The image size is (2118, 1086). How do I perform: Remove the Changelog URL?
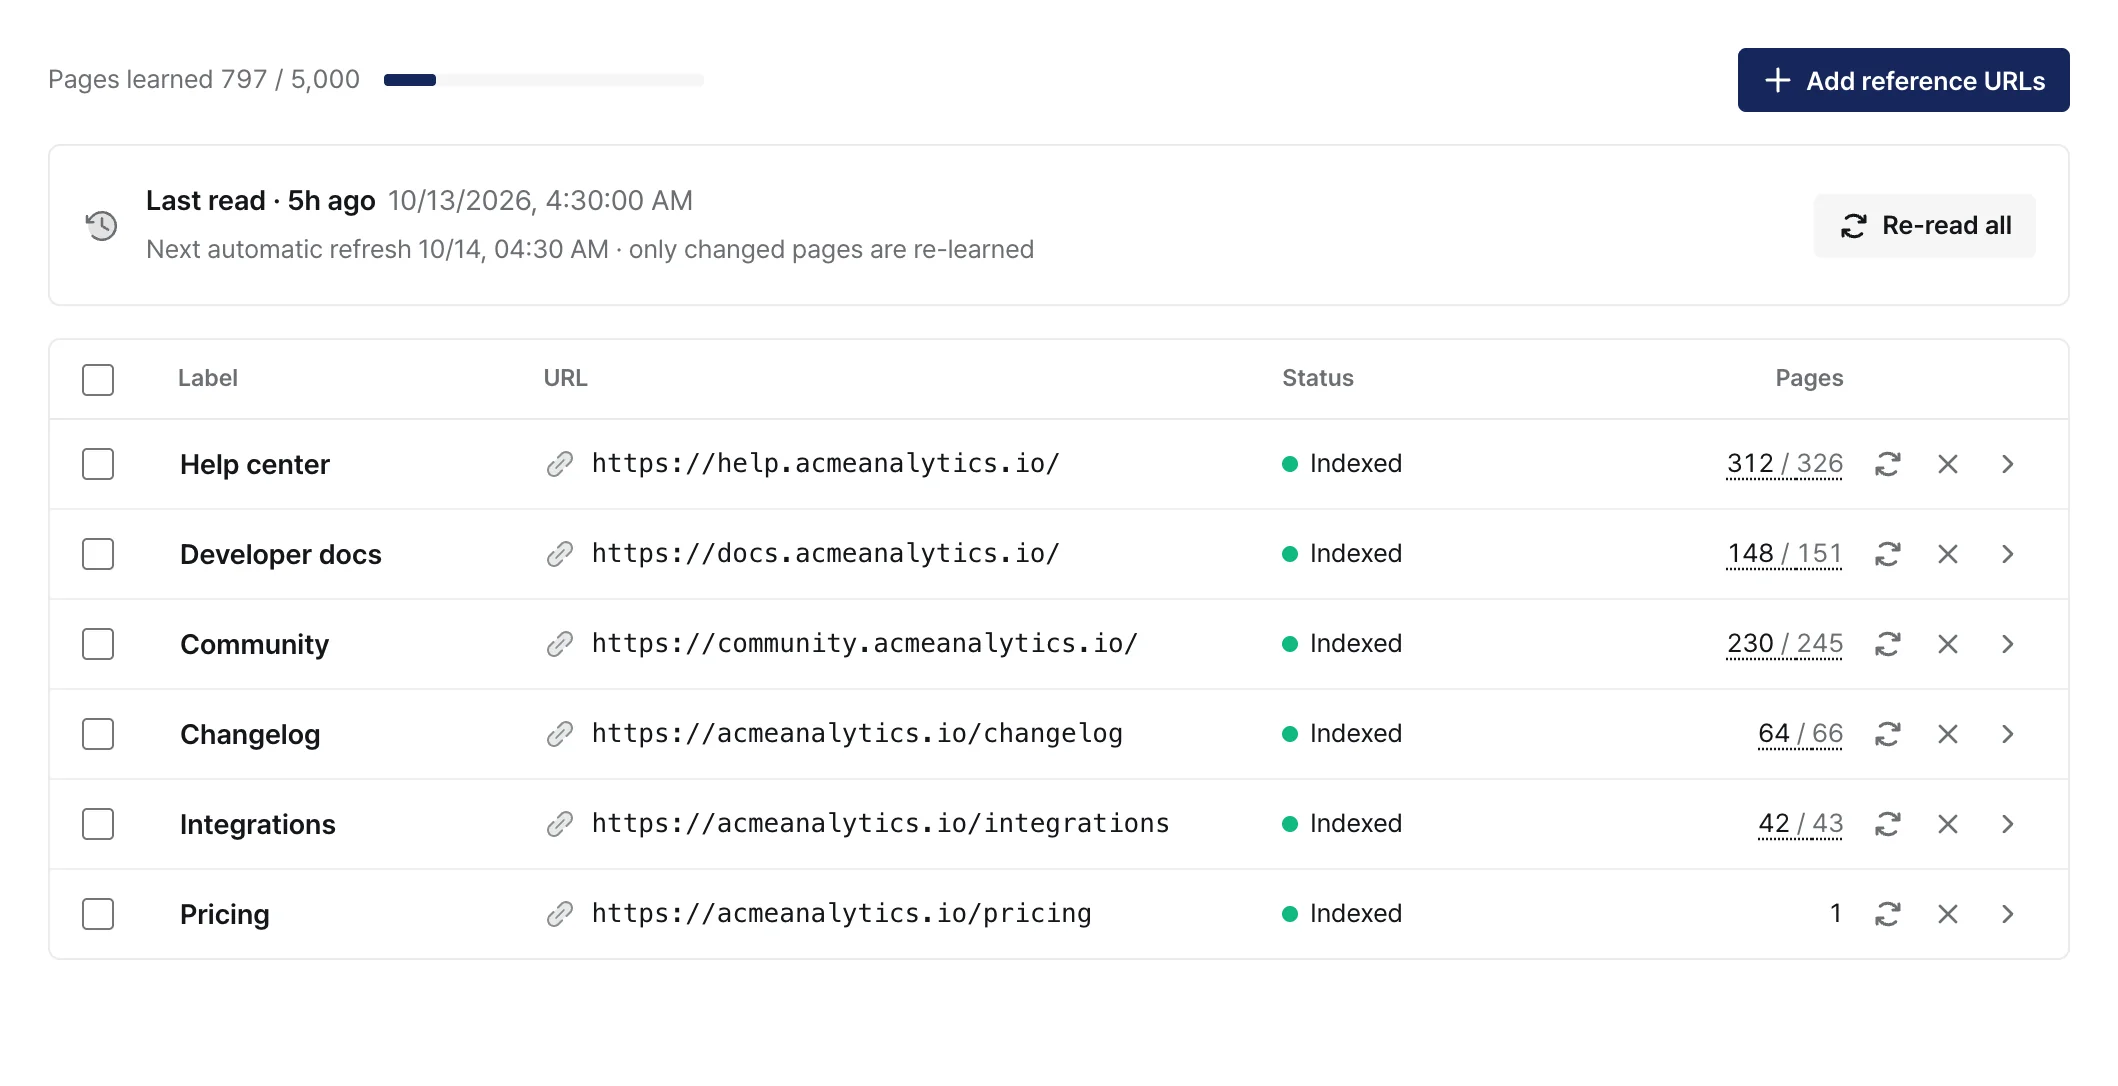click(1947, 734)
